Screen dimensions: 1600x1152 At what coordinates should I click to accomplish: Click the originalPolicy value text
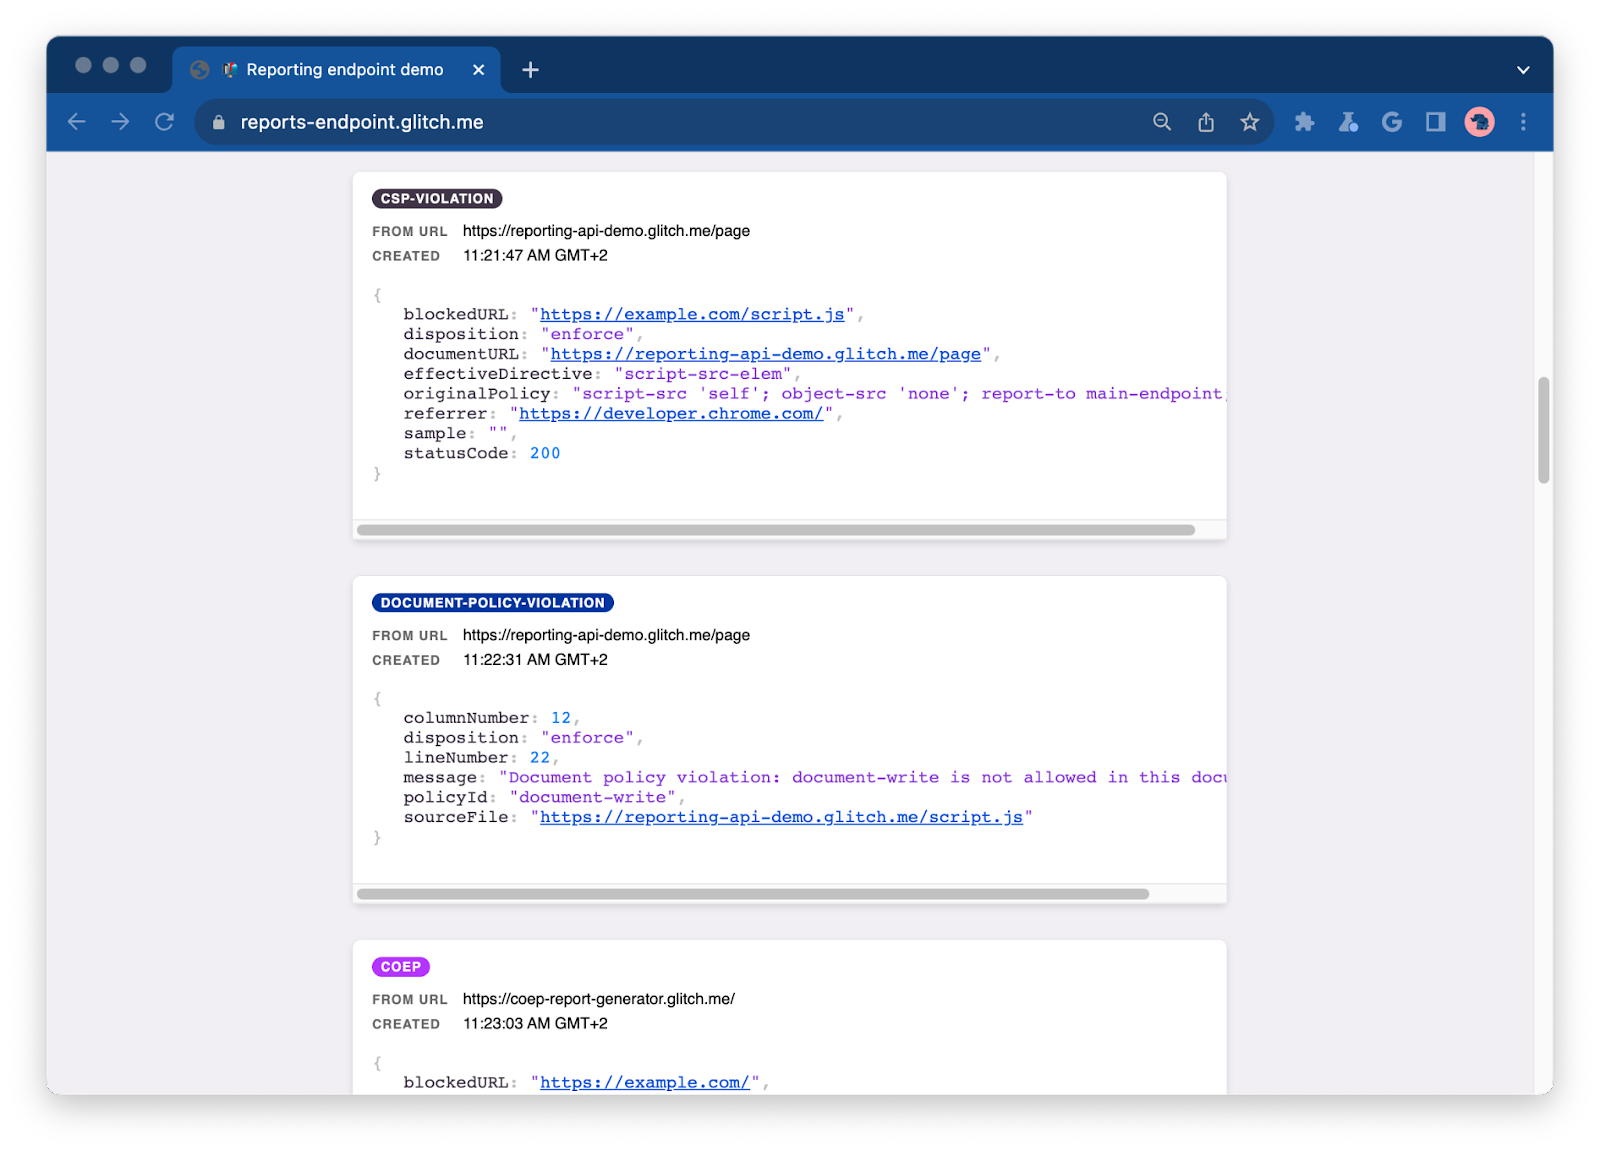point(899,394)
